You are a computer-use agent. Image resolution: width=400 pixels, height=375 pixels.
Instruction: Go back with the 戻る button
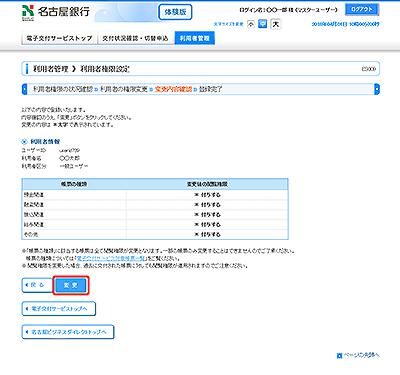coord(37,285)
